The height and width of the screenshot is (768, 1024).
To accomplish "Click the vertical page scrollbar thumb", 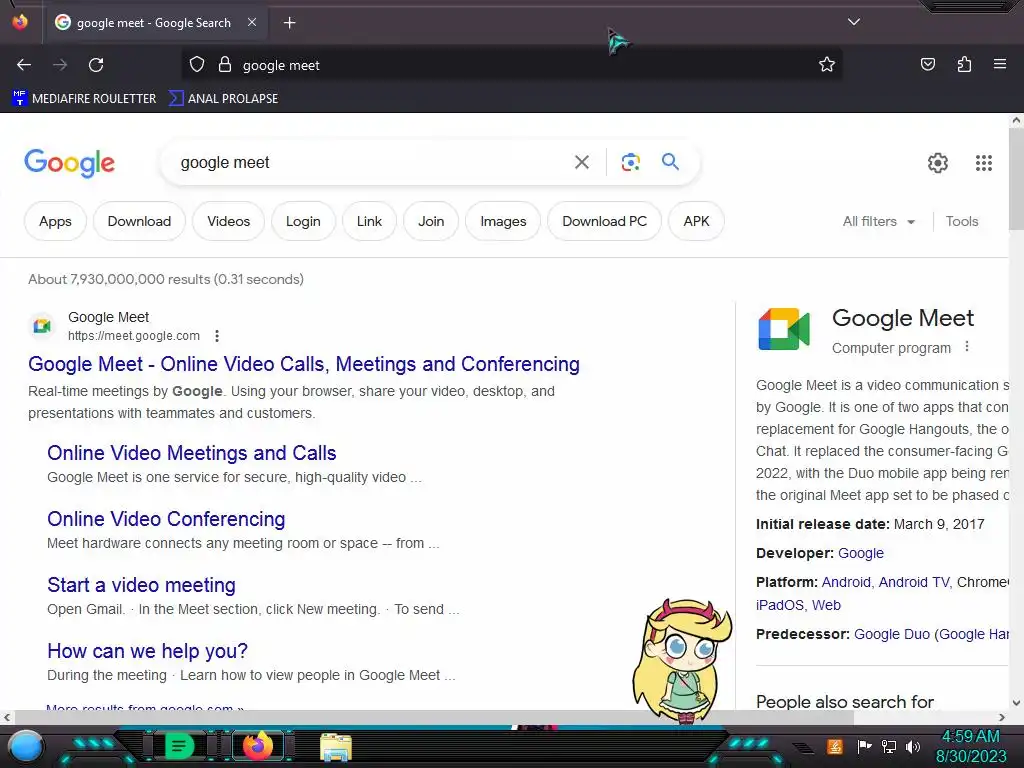I will click(1016, 178).
